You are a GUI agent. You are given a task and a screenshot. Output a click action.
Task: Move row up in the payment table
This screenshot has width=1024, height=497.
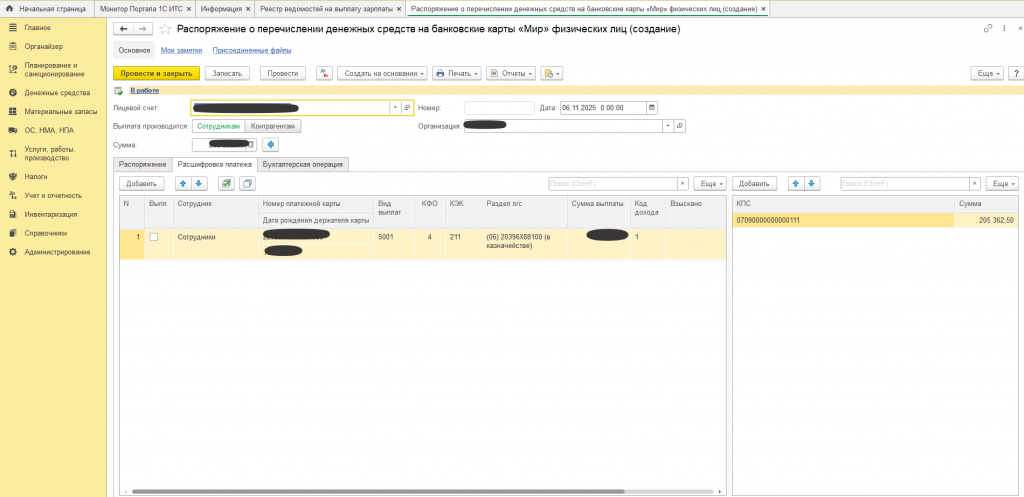pyautogui.click(x=184, y=184)
